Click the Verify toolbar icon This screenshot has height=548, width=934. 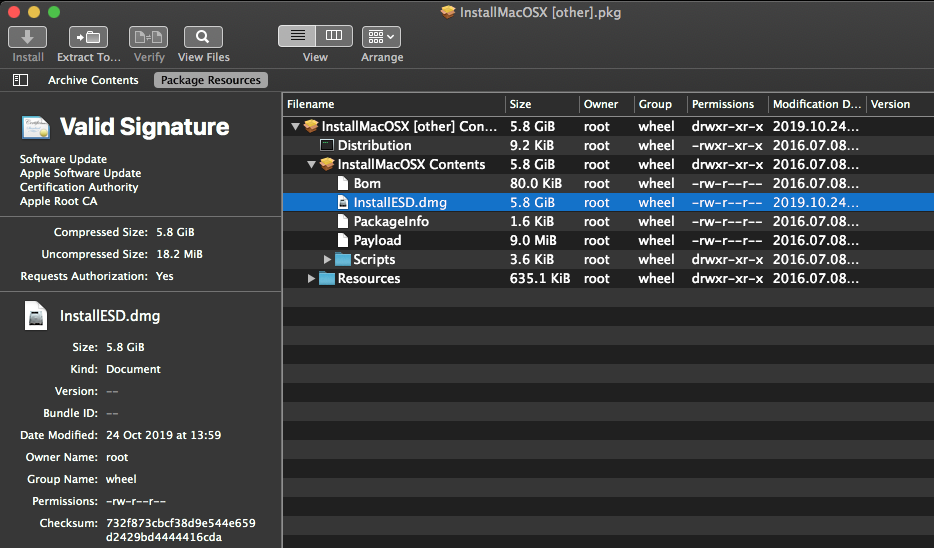click(148, 37)
